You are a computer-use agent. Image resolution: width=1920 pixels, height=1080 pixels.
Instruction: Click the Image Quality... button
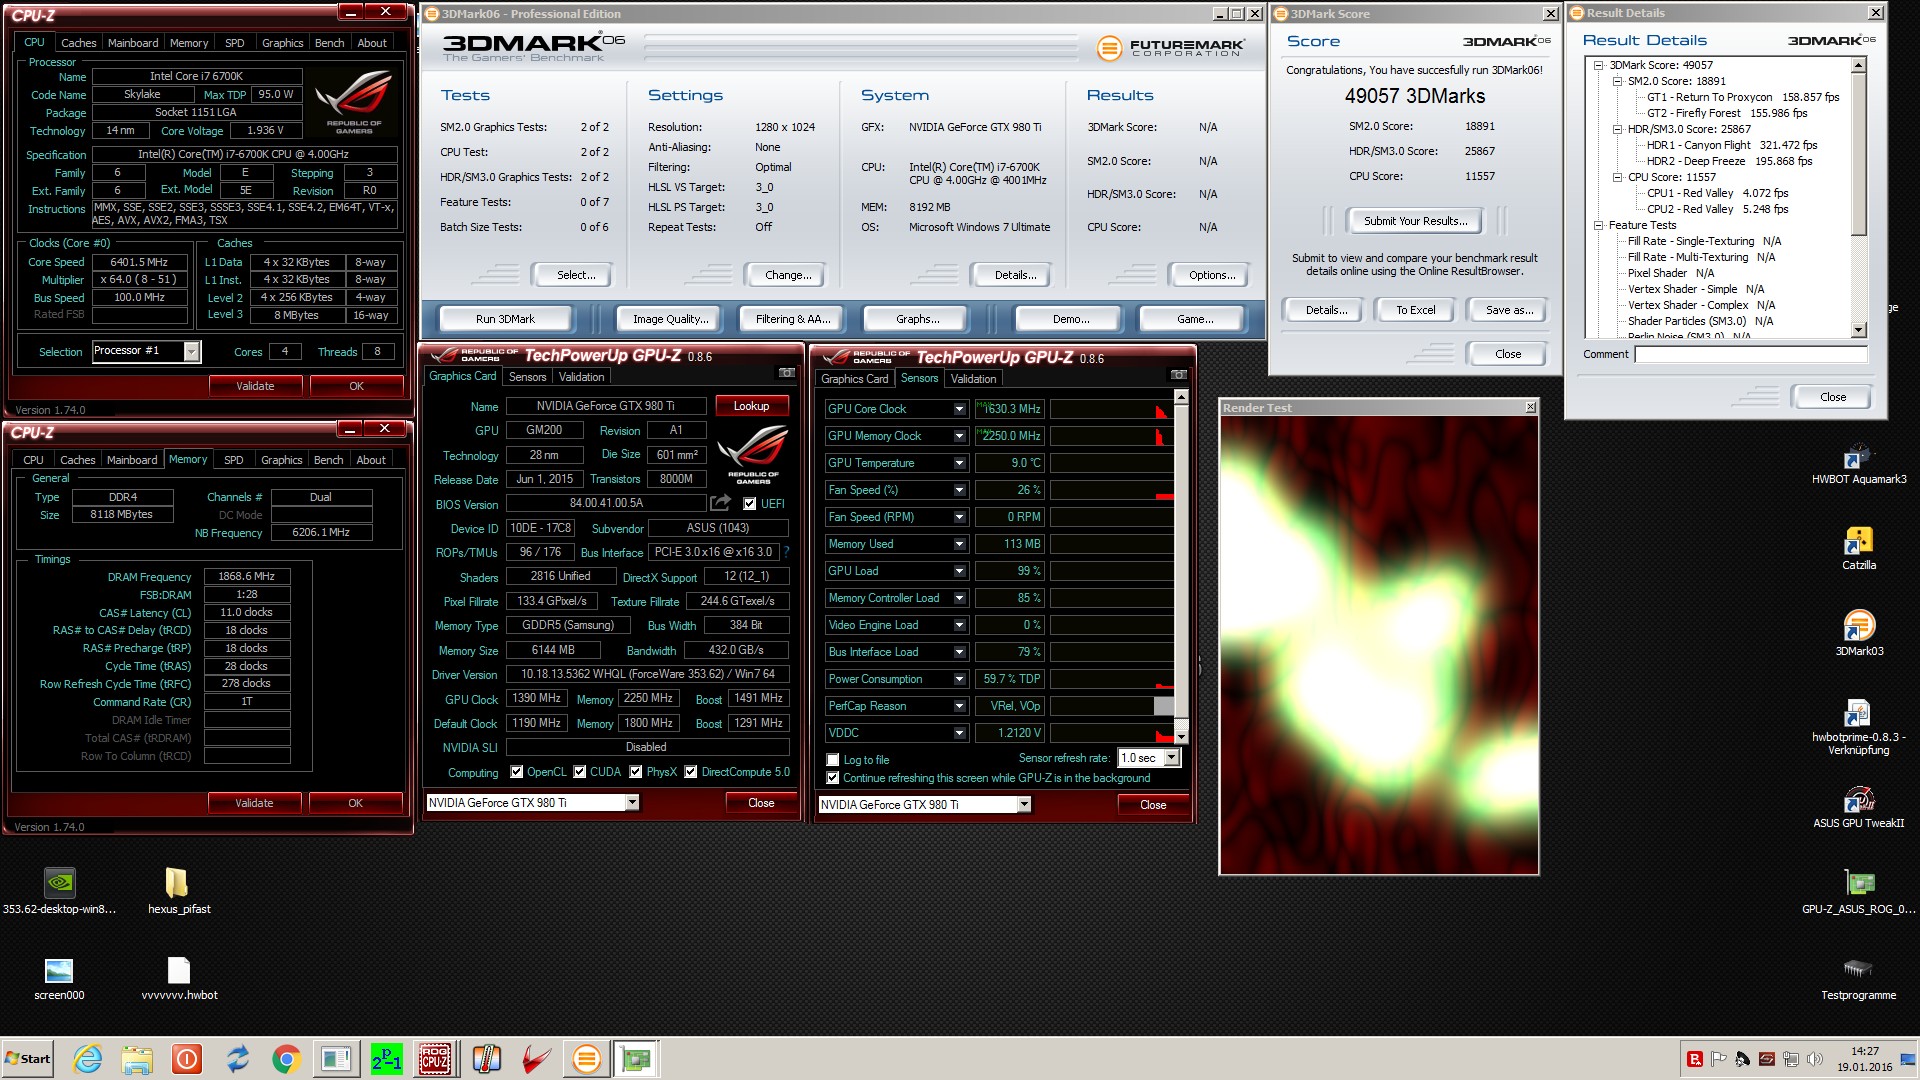(670, 319)
